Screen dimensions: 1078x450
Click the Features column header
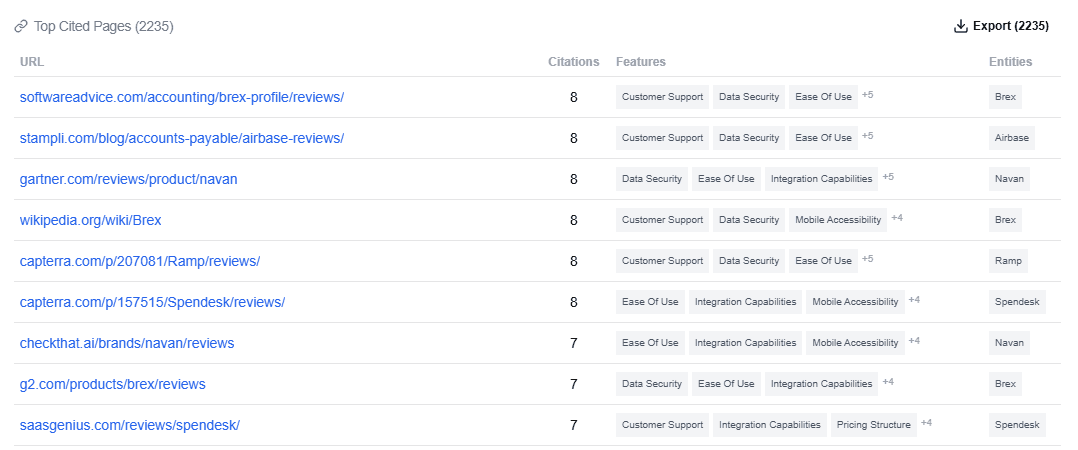coord(641,62)
